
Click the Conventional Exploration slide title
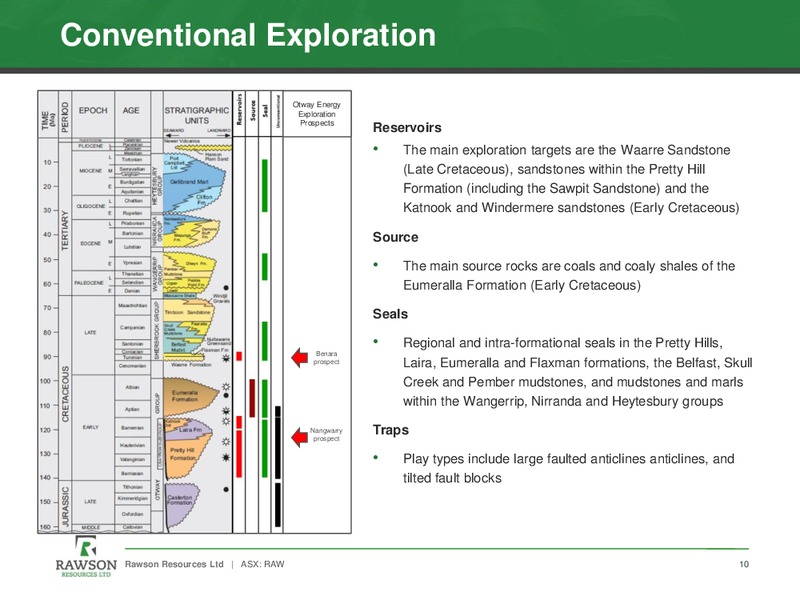pos(248,35)
